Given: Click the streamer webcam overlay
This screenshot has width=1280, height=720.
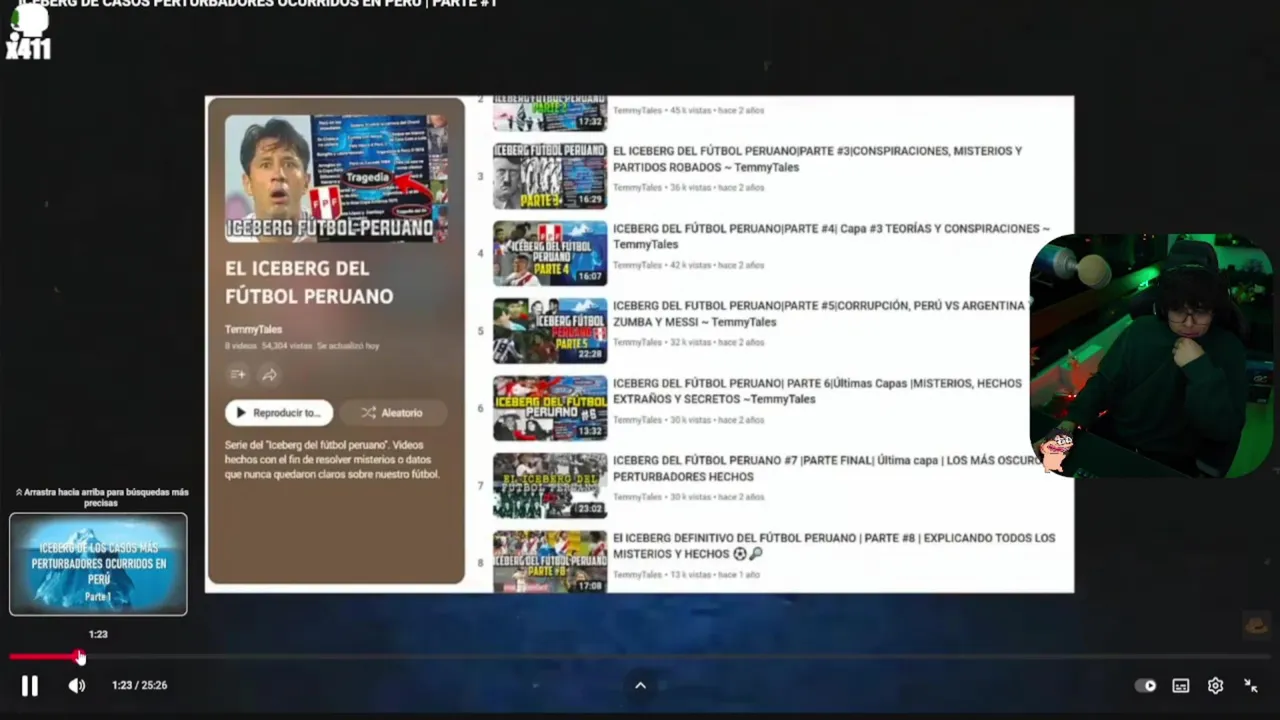Looking at the screenshot, I should coord(1150,356).
